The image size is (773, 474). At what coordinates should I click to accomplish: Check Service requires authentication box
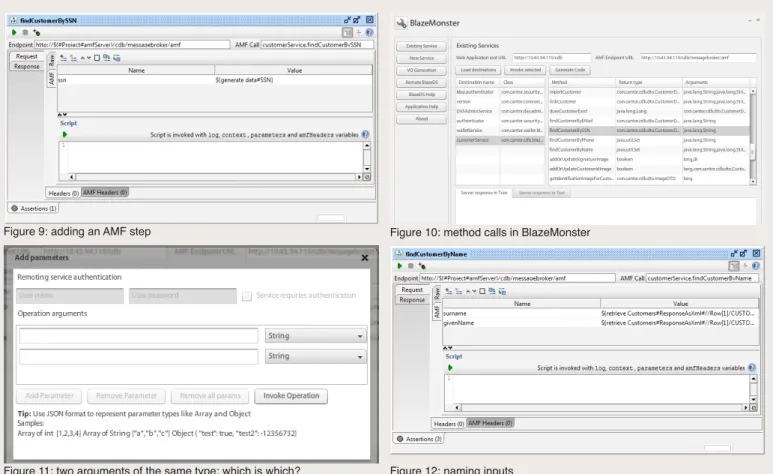pyautogui.click(x=247, y=296)
